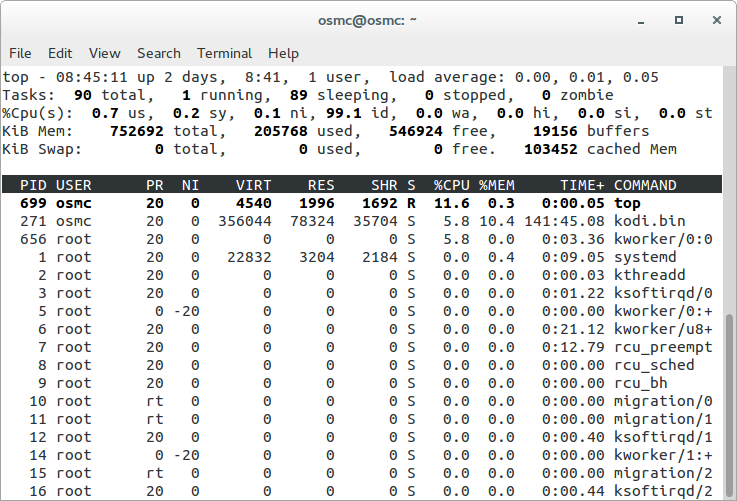
Task: Click the ksoftirqd/1 command name
Action: [663, 437]
